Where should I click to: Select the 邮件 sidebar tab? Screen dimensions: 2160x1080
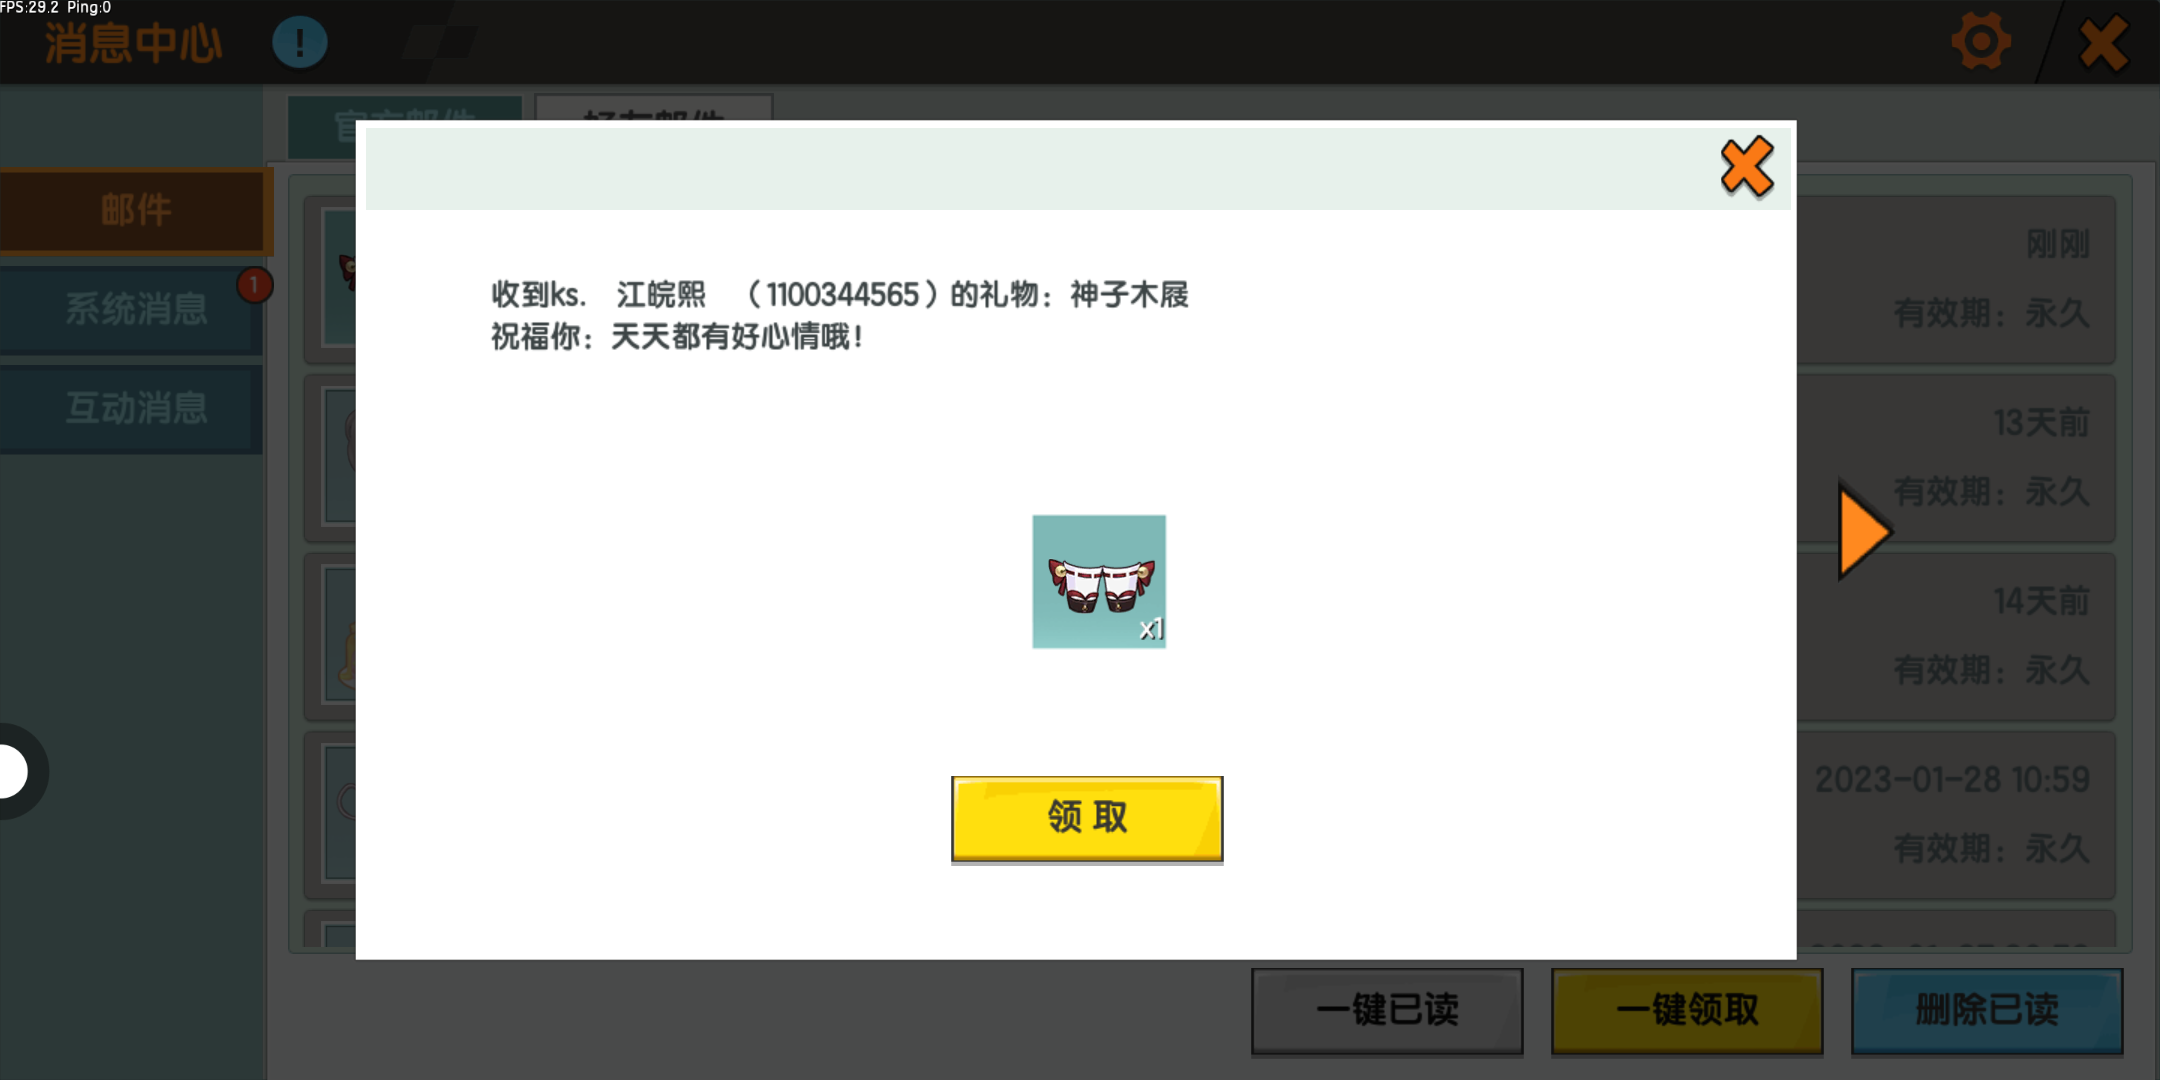coord(135,211)
